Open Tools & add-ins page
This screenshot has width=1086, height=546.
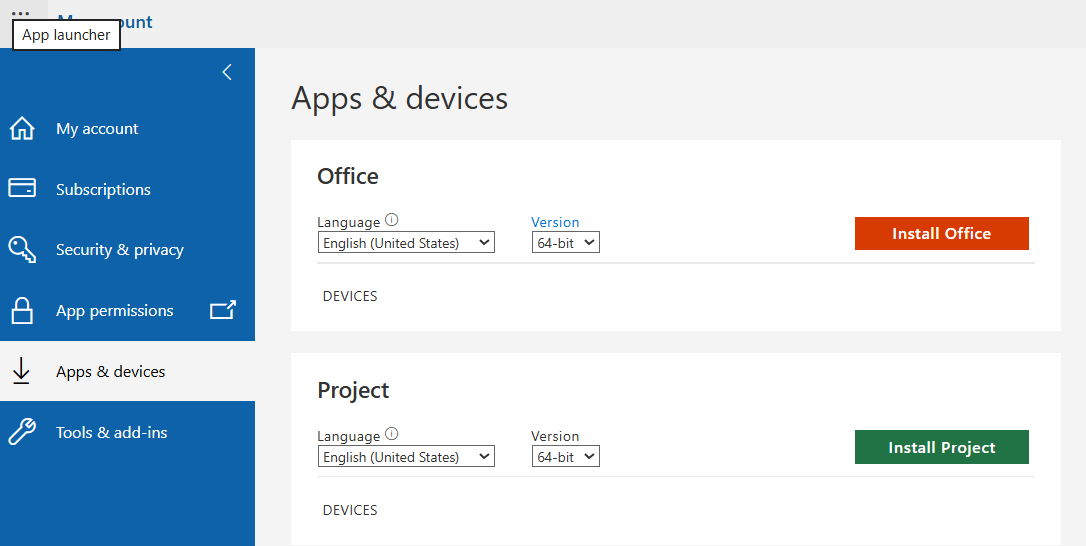click(x=127, y=432)
